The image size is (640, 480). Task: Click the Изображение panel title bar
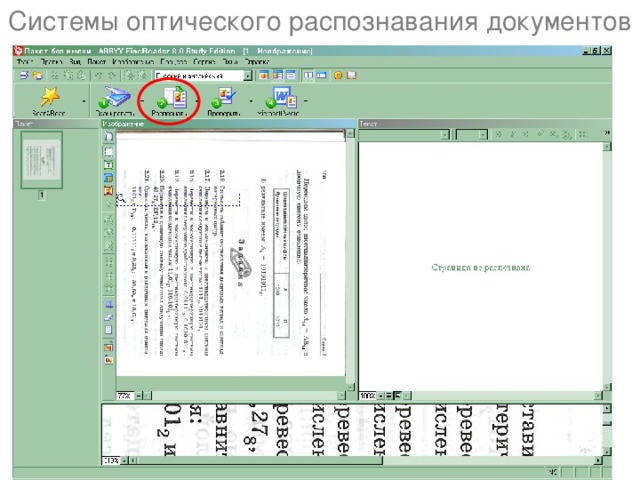coord(229,124)
